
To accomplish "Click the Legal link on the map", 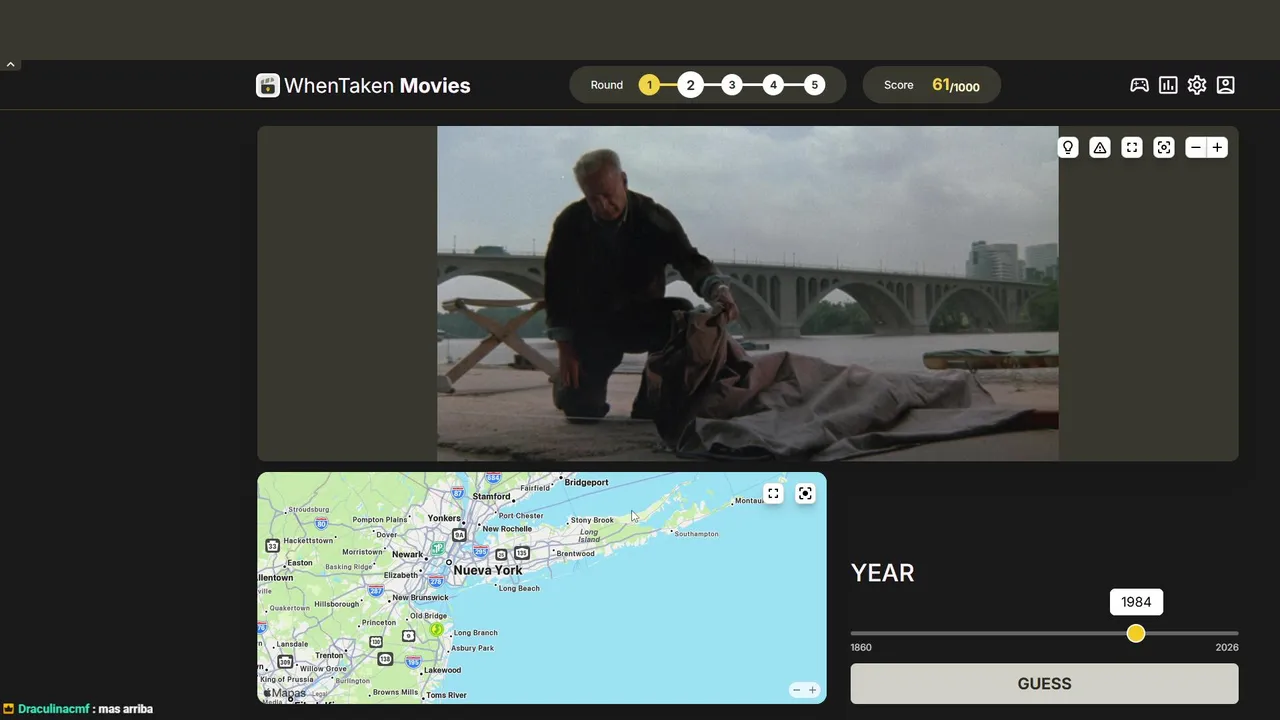I will pos(318,694).
